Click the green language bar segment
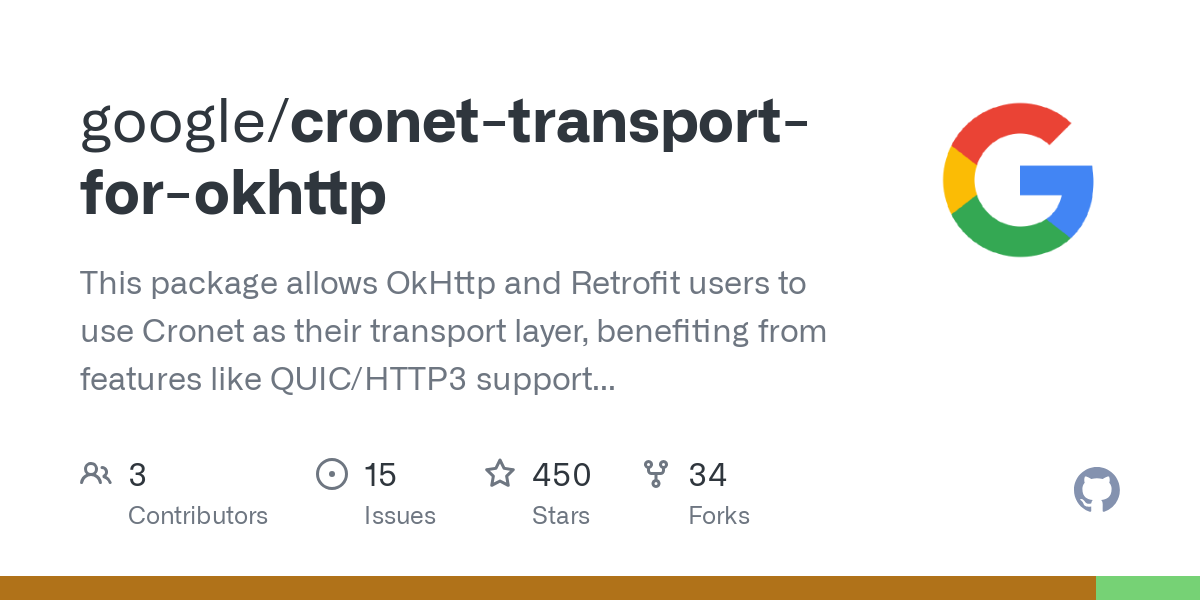Viewport: 1200px width, 600px height. coord(1148,588)
